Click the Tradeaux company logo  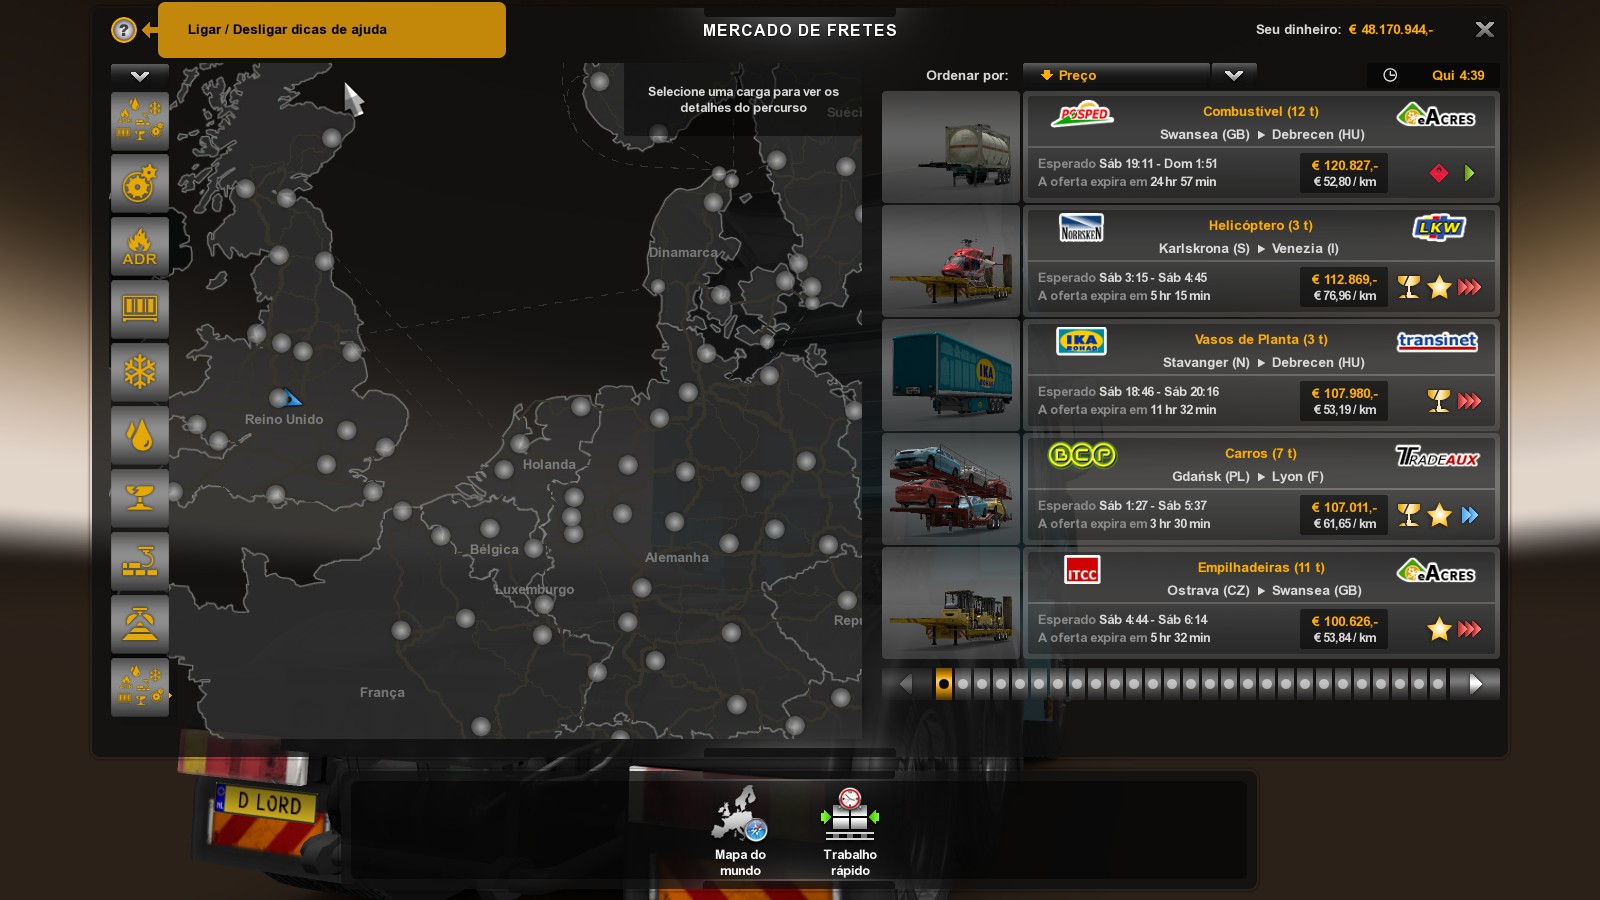pyautogui.click(x=1437, y=457)
